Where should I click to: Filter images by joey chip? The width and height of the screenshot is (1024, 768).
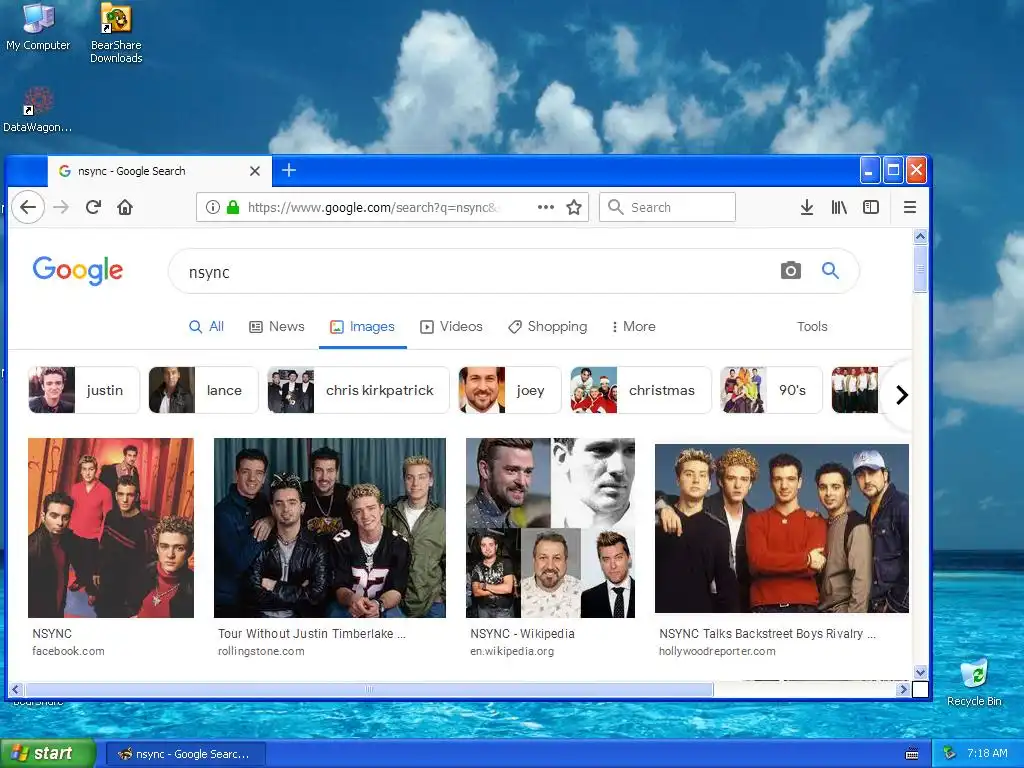click(509, 390)
